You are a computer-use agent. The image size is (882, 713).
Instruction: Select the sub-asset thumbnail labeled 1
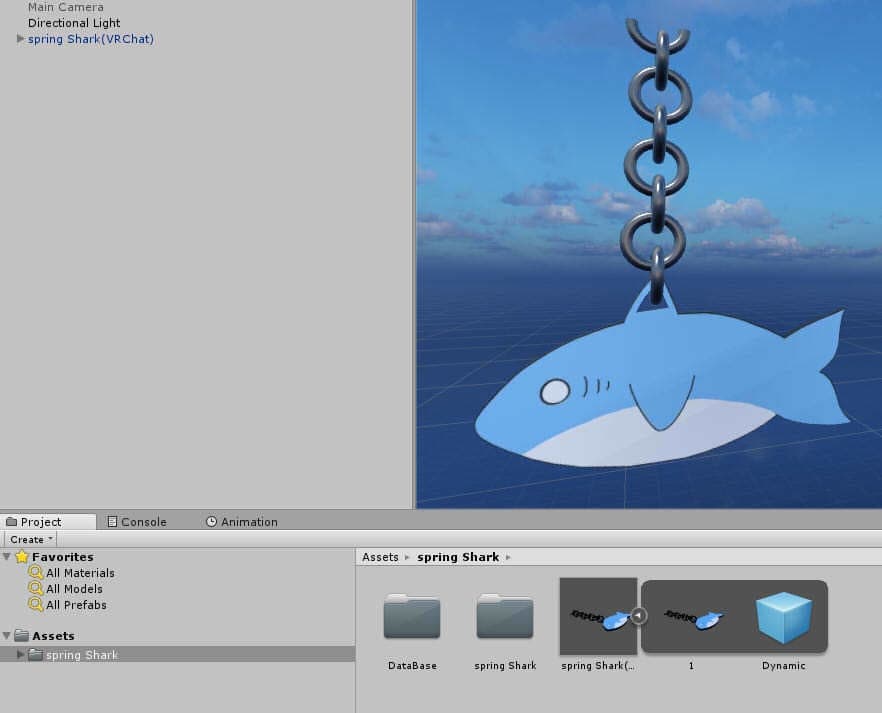pyautogui.click(x=691, y=619)
